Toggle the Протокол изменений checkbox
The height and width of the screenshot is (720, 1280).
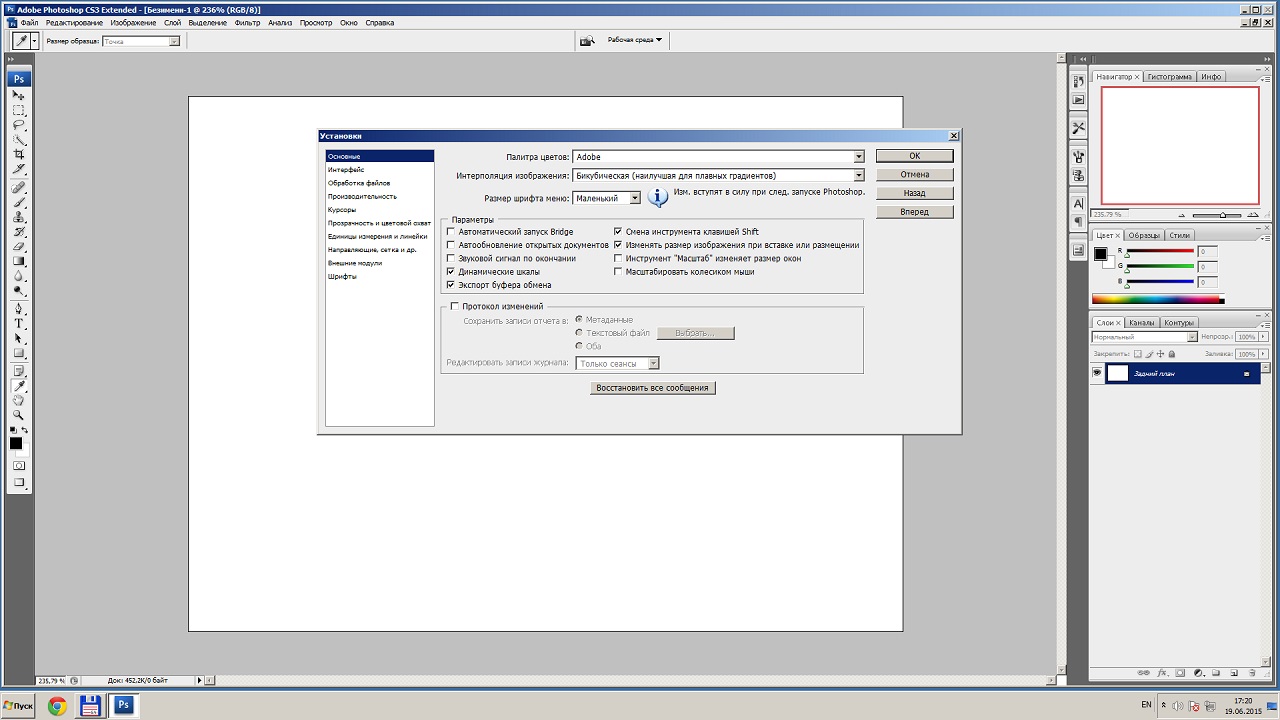[455, 306]
